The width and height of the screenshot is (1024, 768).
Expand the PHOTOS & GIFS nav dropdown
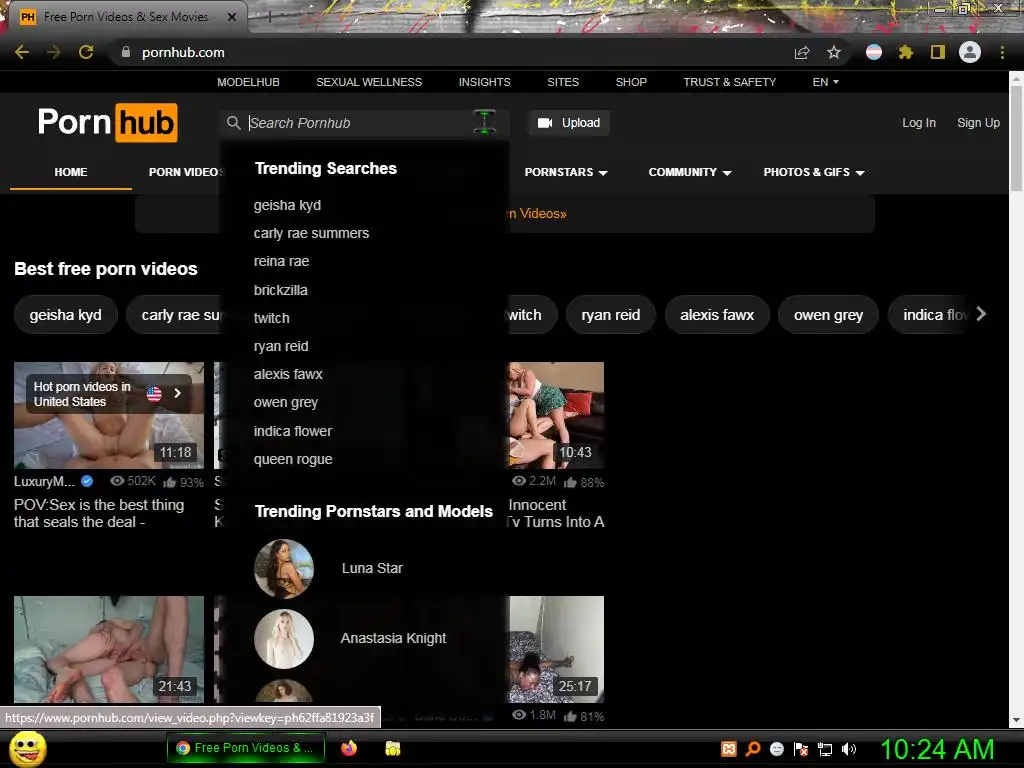pos(814,172)
